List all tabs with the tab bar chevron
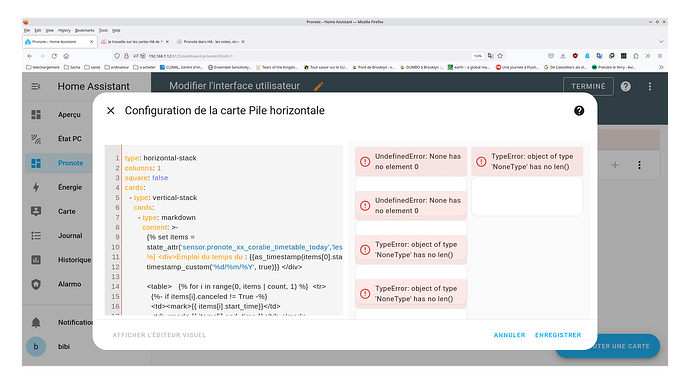The width and height of the screenshot is (690, 392). tap(661, 42)
